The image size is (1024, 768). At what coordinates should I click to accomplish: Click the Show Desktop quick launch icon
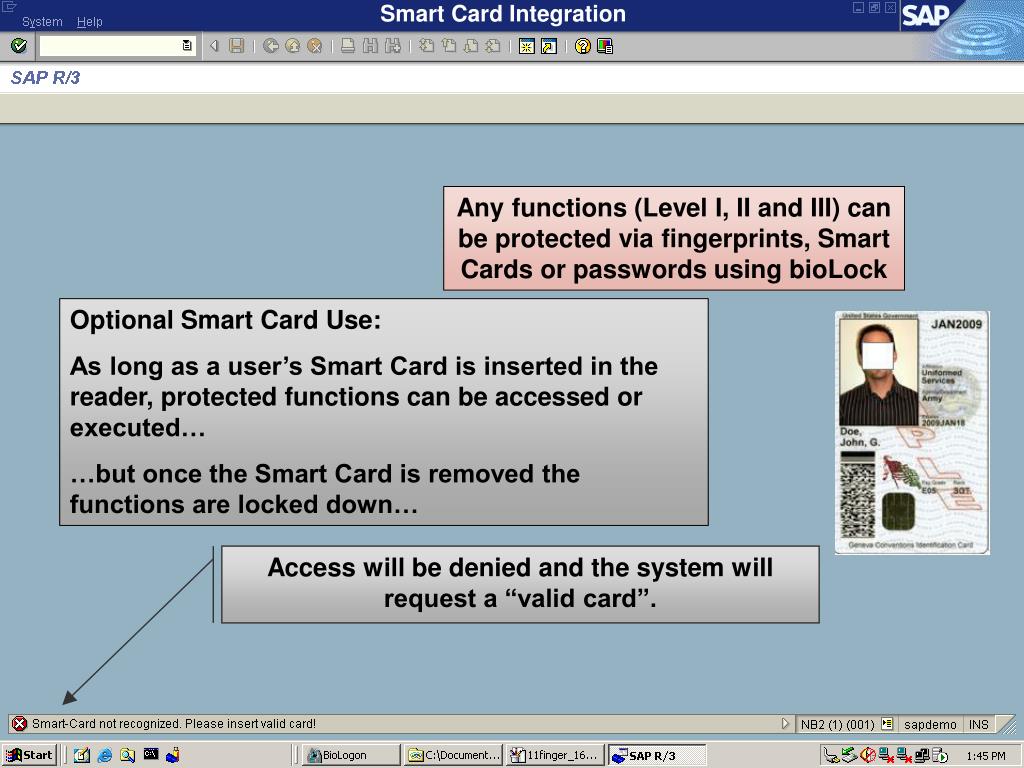[82, 755]
